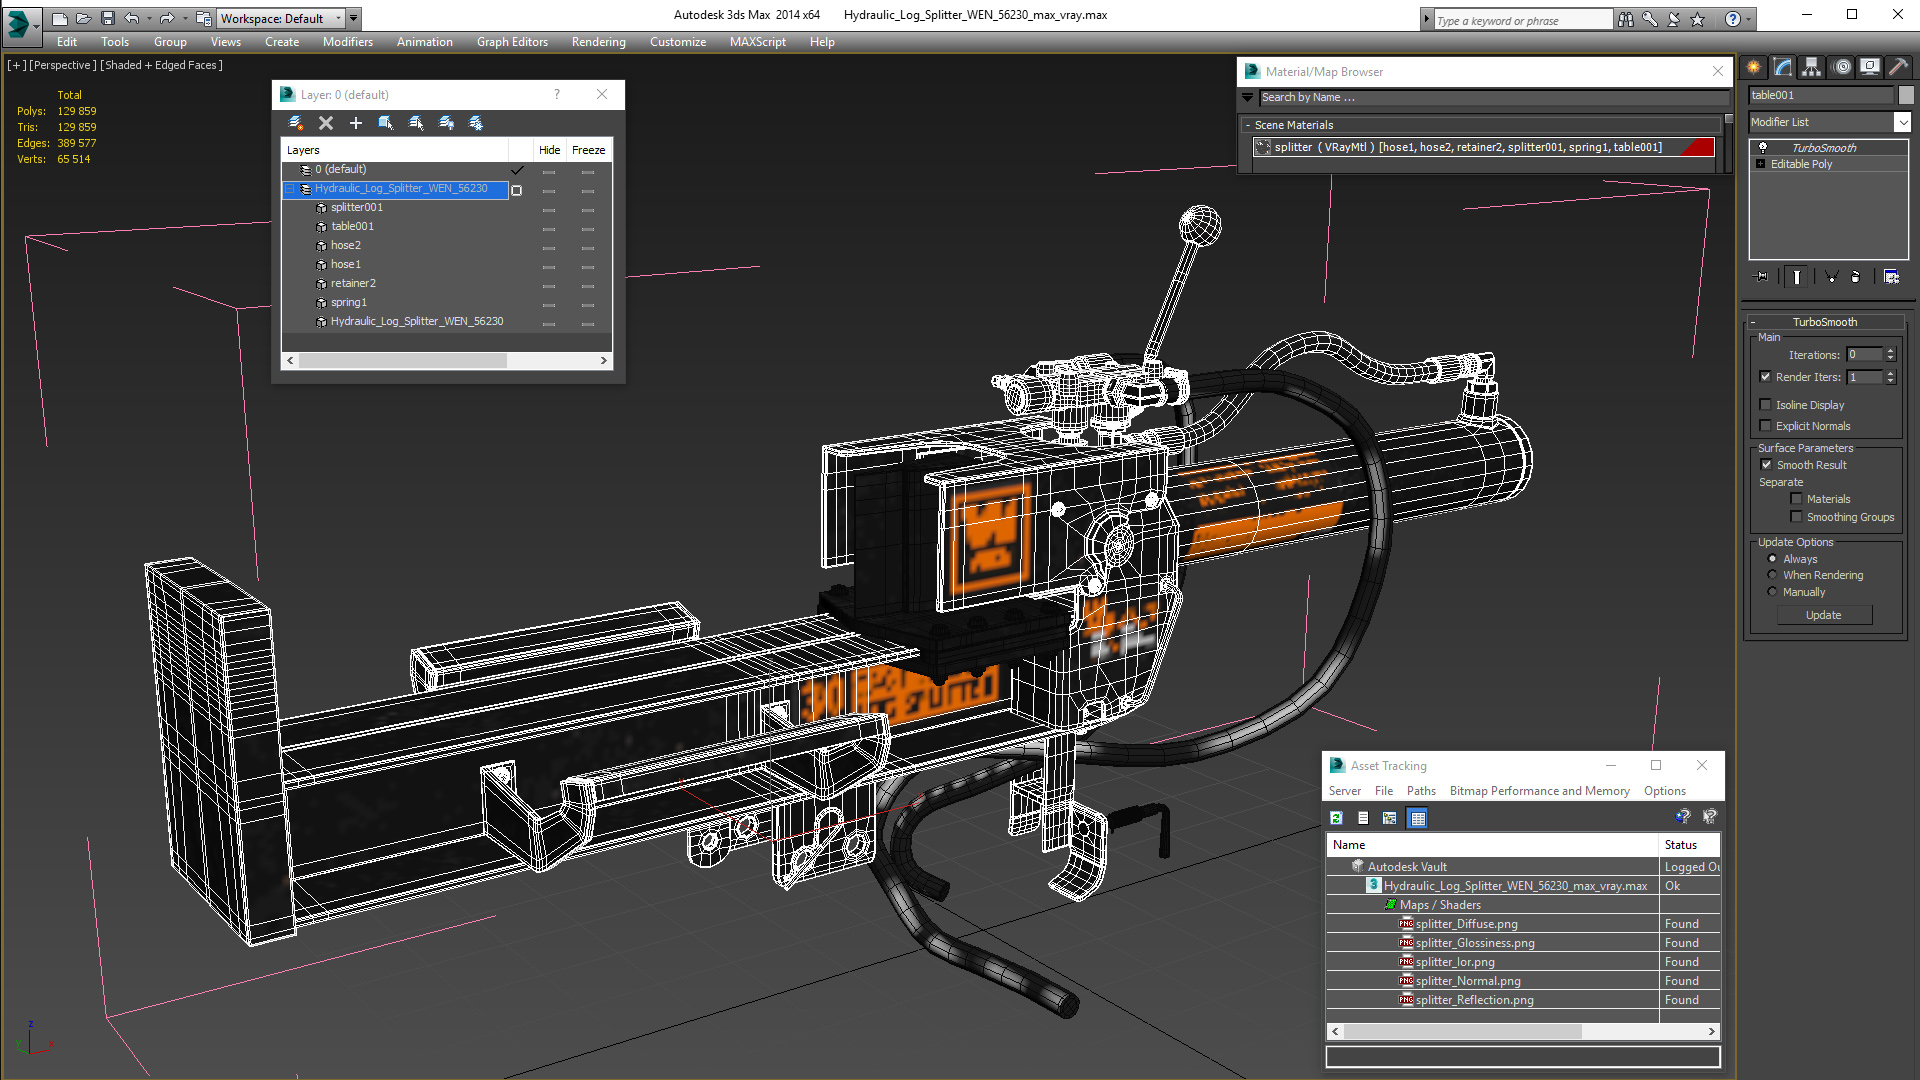Open the Graph Editors menu

512,42
